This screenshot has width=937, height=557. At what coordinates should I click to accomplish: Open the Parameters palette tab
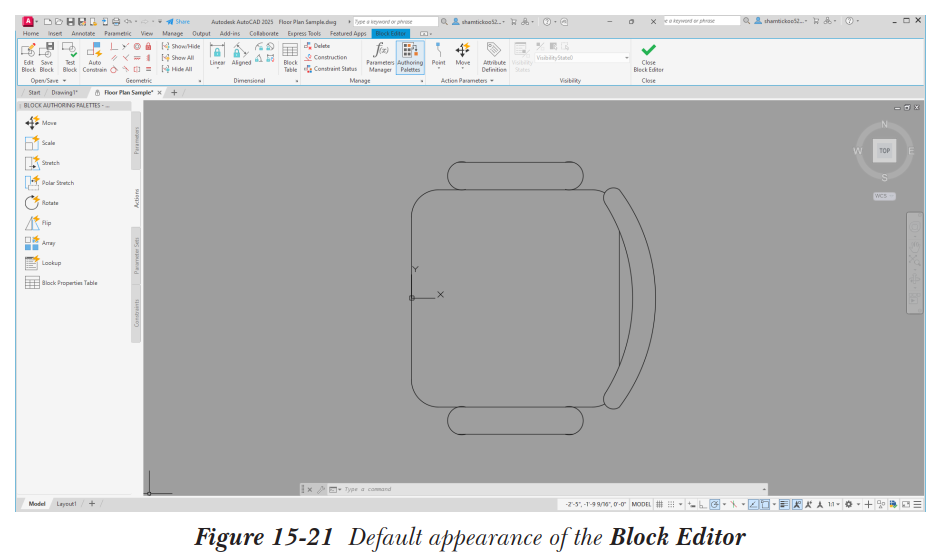coord(136,140)
